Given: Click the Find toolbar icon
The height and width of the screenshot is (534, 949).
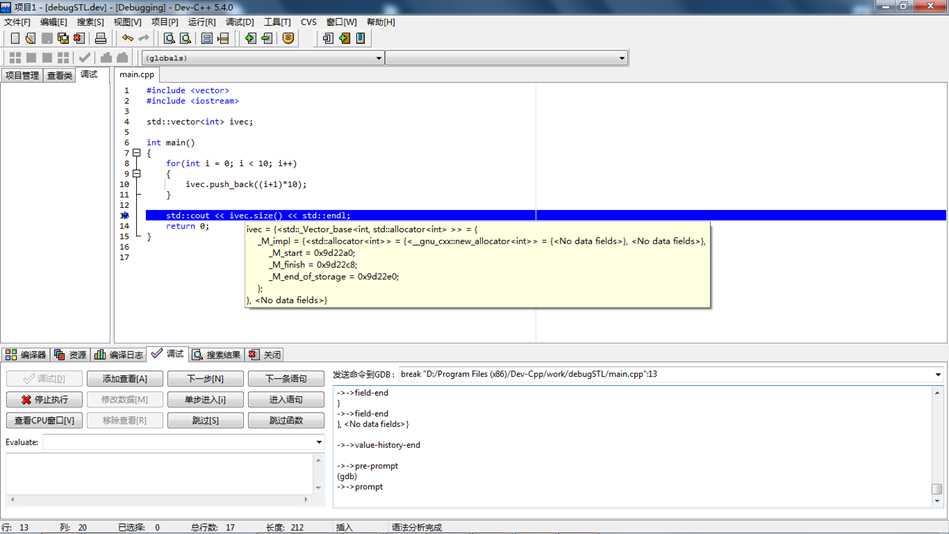Looking at the screenshot, I should [169, 38].
